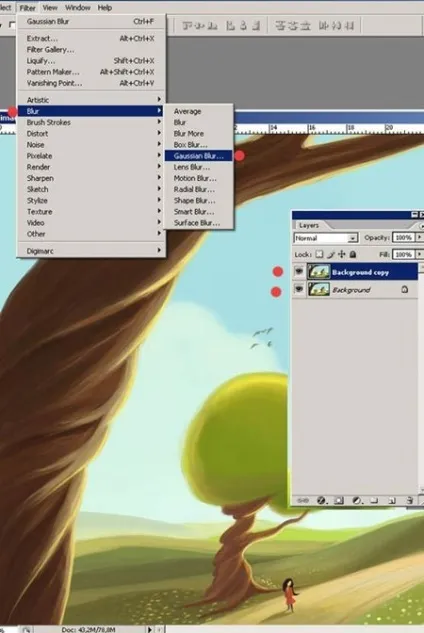Create a new layer group icon
The image size is (424, 633).
pyautogui.click(x=374, y=501)
